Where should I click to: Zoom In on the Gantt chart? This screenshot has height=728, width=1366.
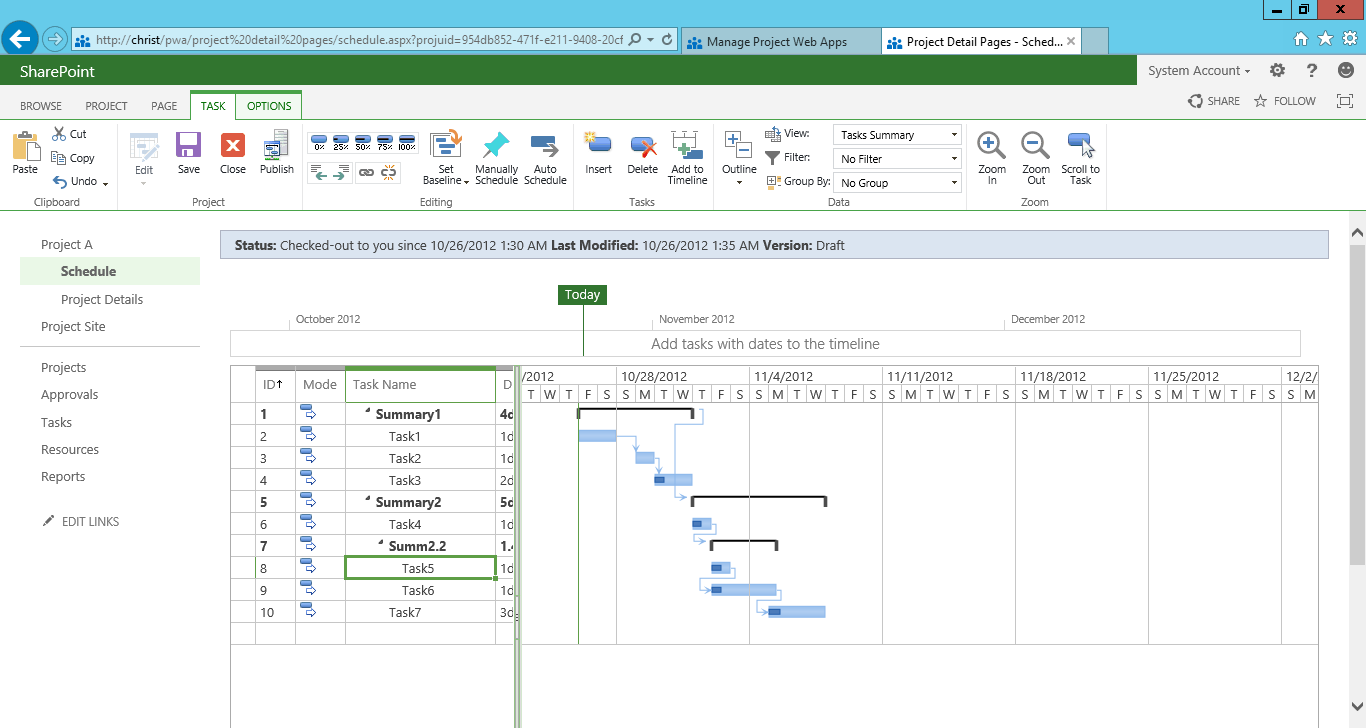(992, 146)
